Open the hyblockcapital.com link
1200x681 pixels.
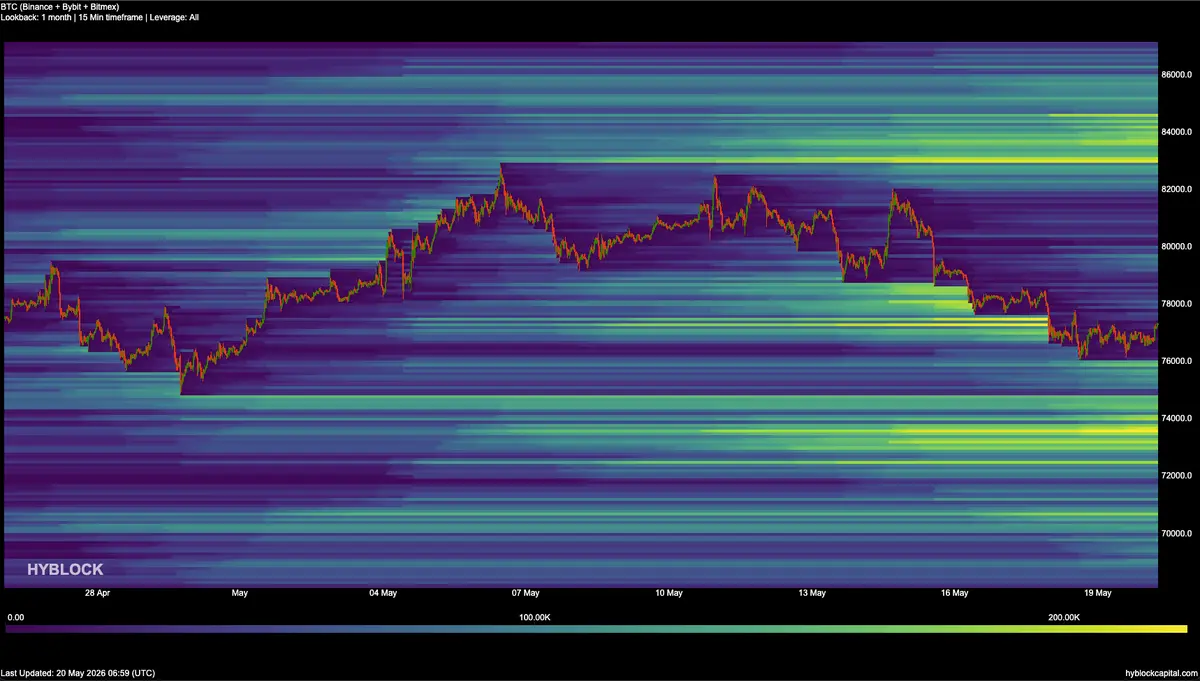point(1160,673)
